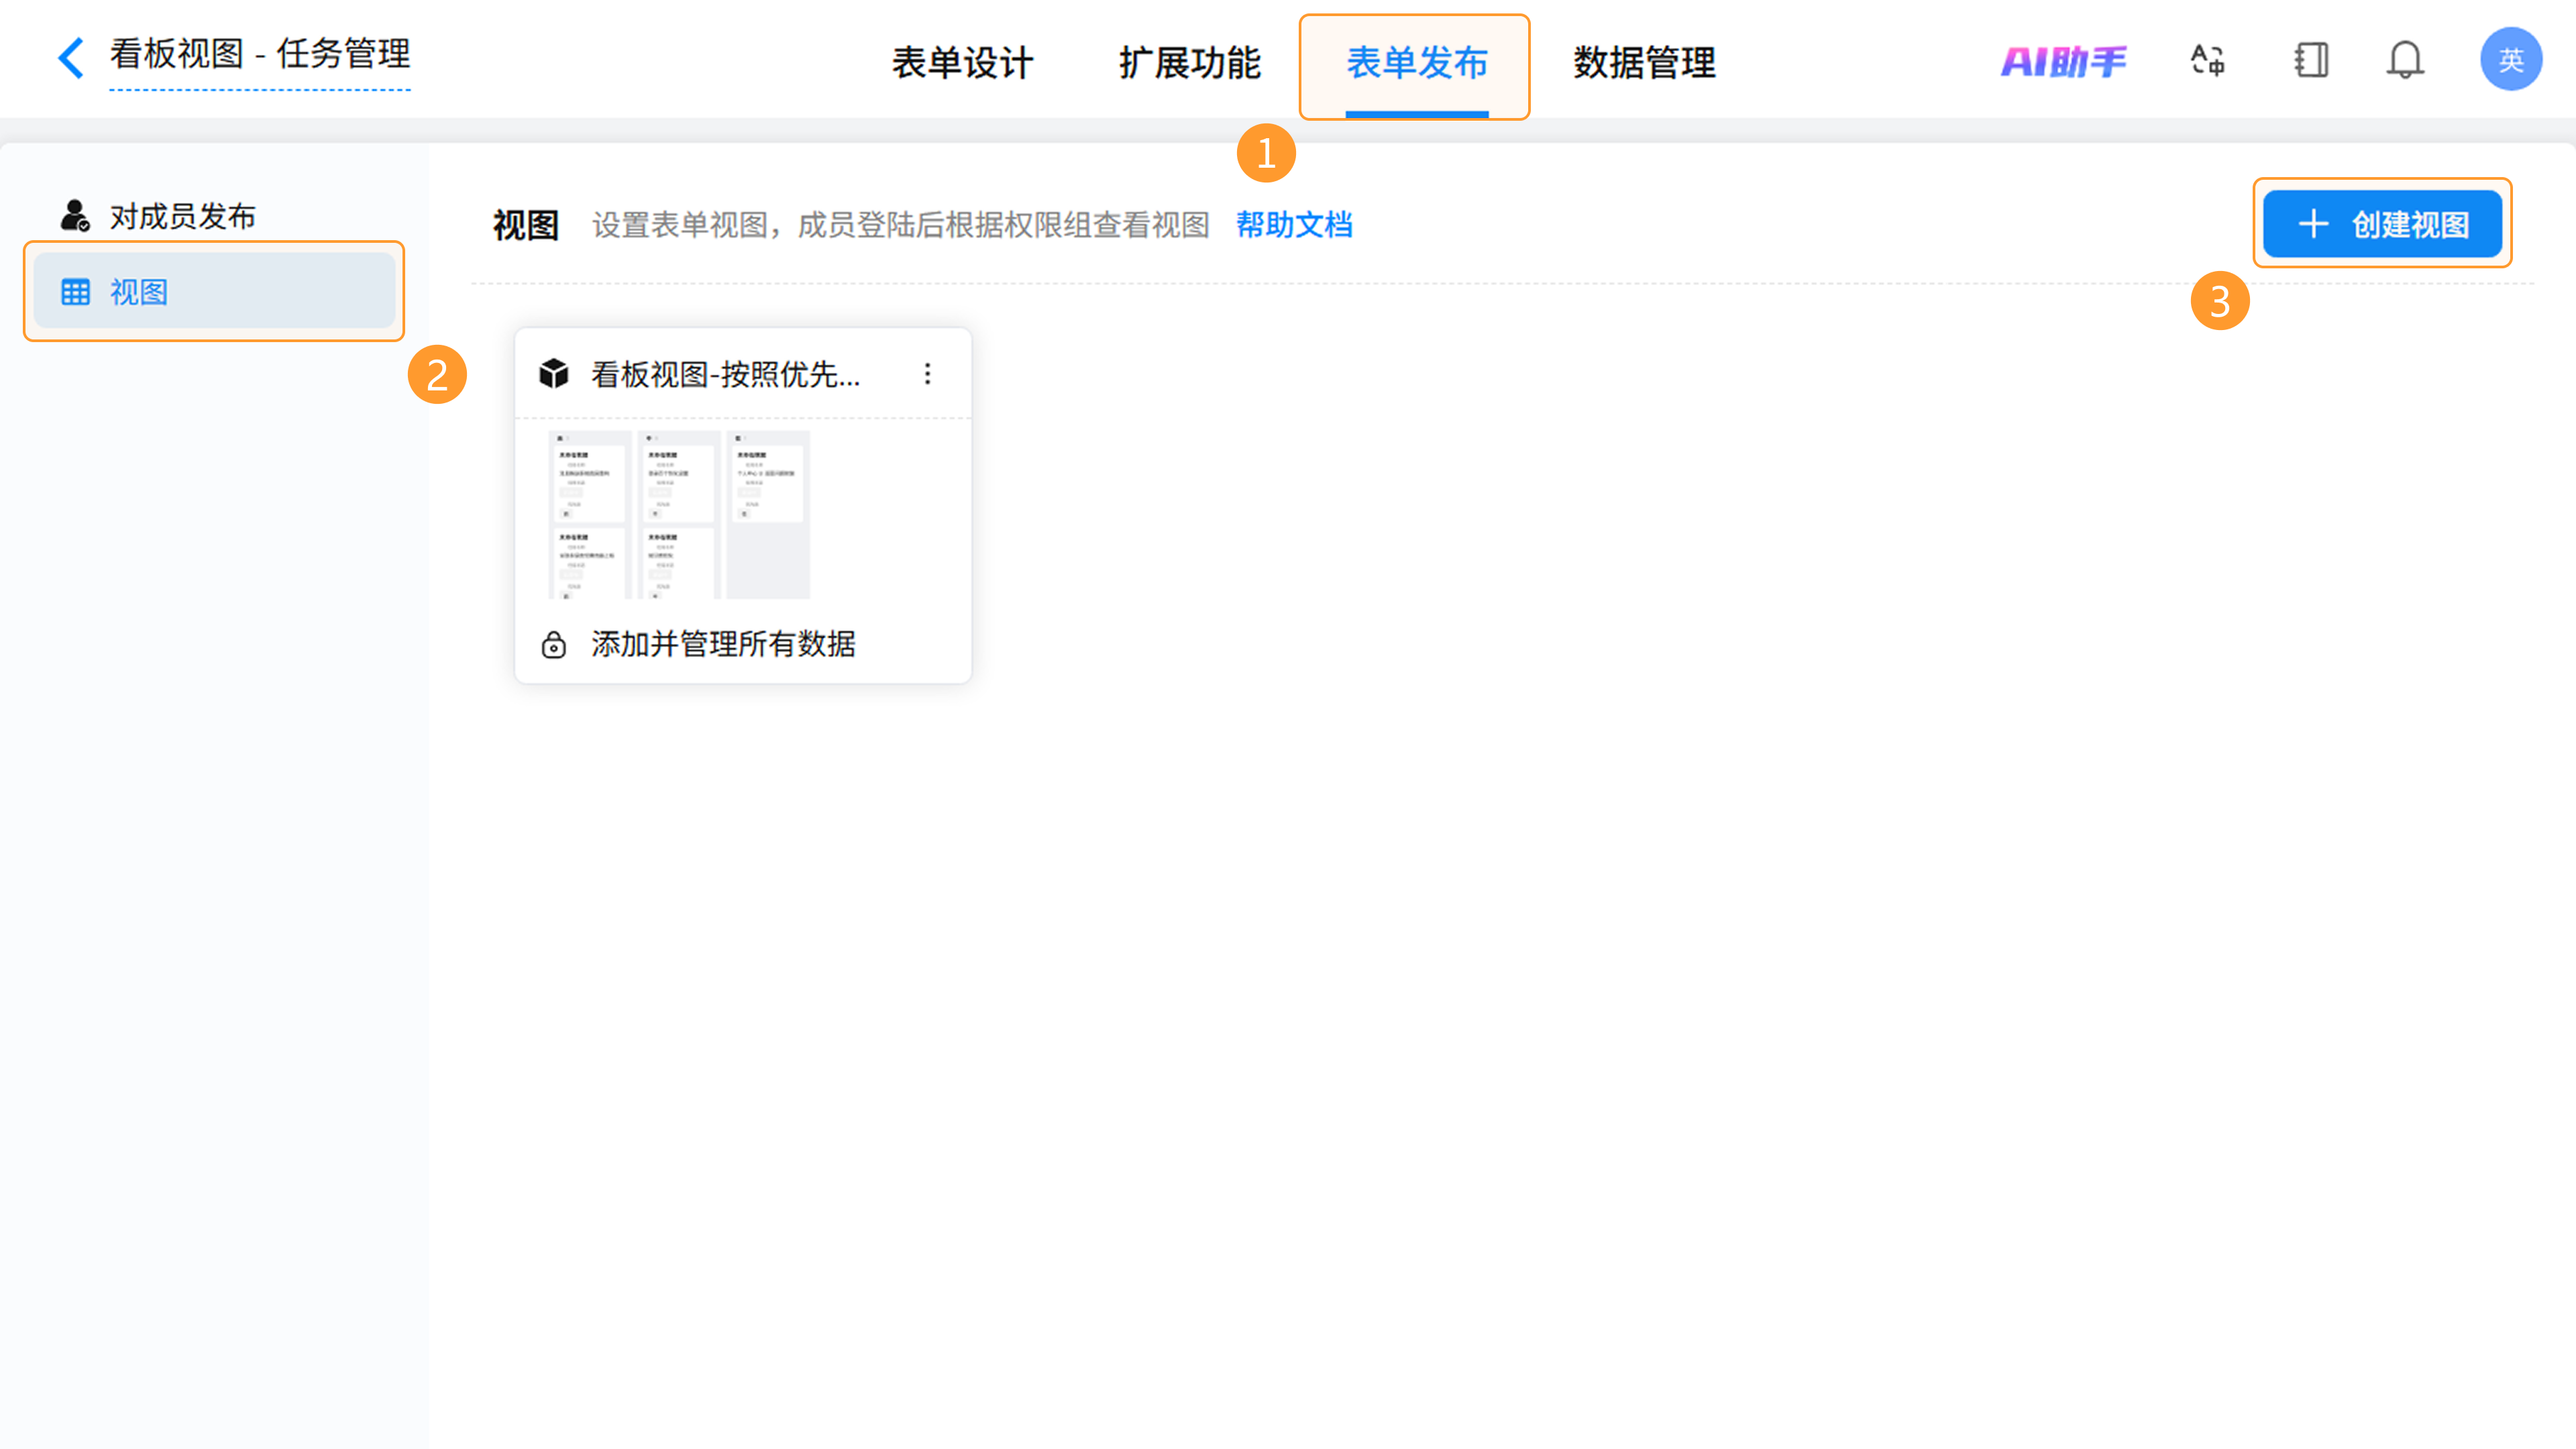The image size is (2576, 1449).
Task: Open the notebook docs icon
Action: [2311, 60]
